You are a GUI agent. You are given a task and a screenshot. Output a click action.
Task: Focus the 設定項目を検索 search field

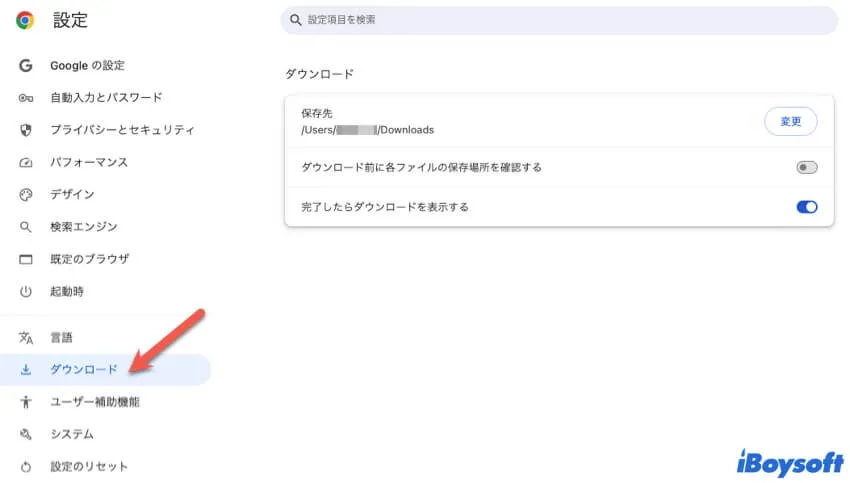click(x=559, y=20)
